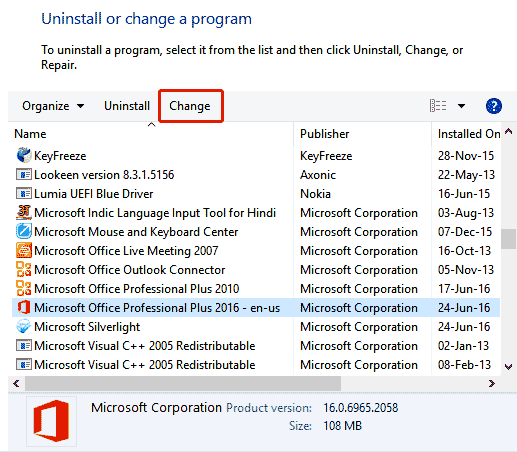
Task: Select Microsoft Mouse and Keyboard Center
Action: (256, 231)
